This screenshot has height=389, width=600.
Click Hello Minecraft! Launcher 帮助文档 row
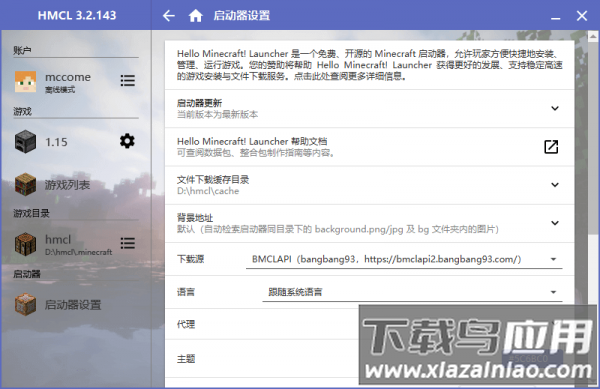click(370, 147)
